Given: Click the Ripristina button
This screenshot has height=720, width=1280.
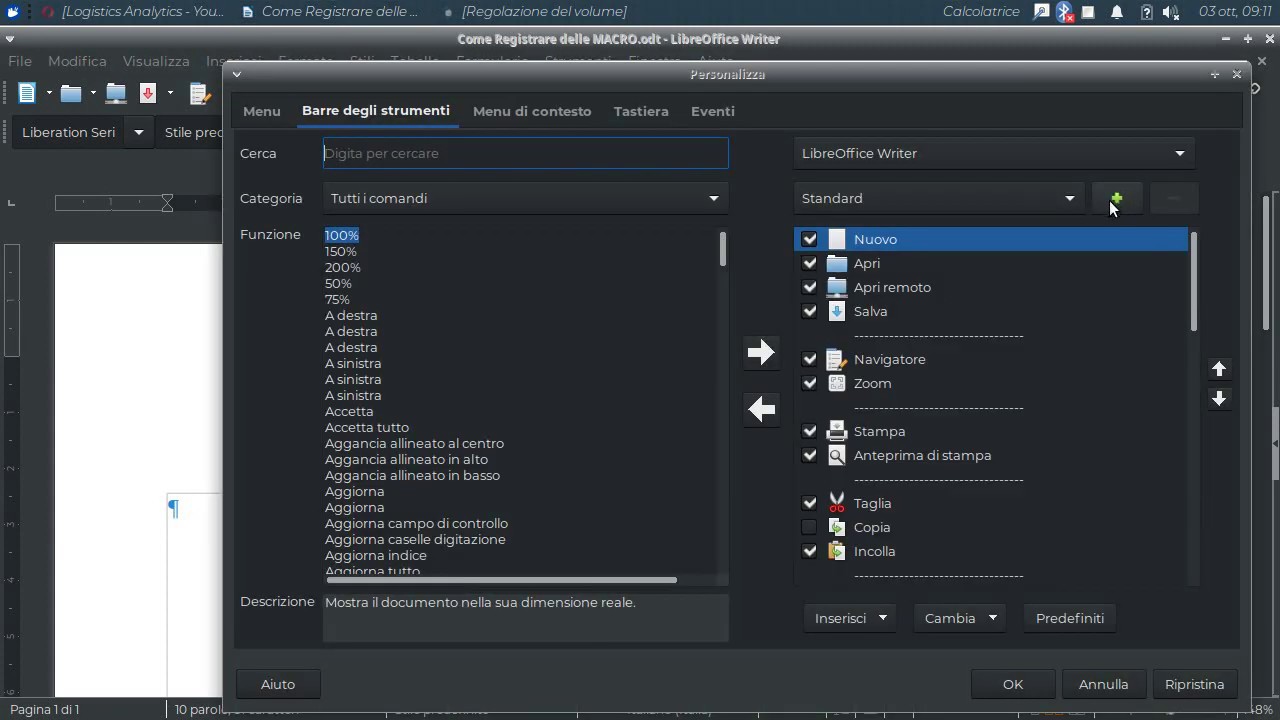Looking at the screenshot, I should point(1194,684).
